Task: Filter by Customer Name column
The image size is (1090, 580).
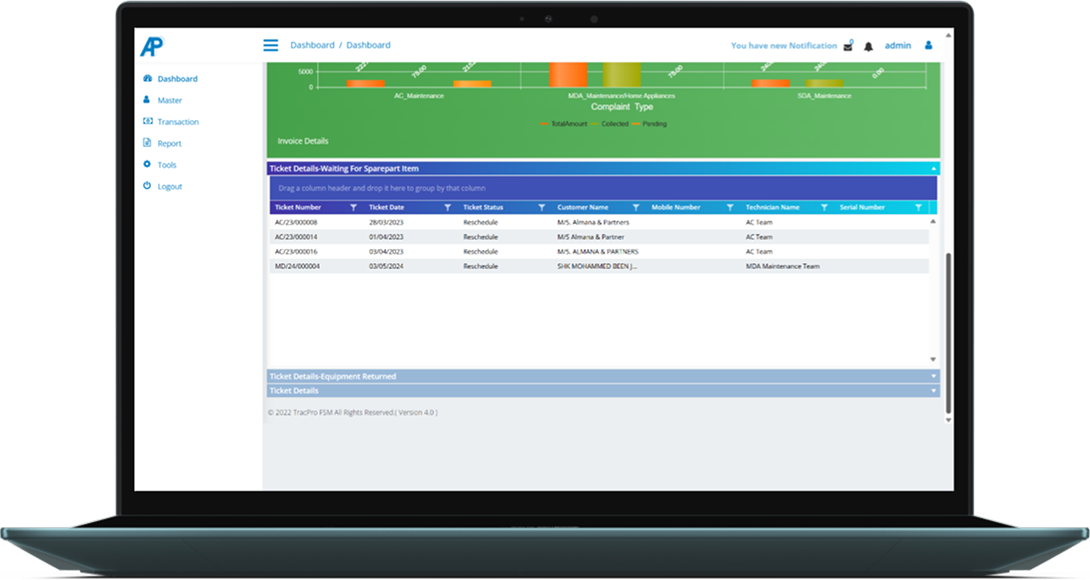Action: [636, 207]
